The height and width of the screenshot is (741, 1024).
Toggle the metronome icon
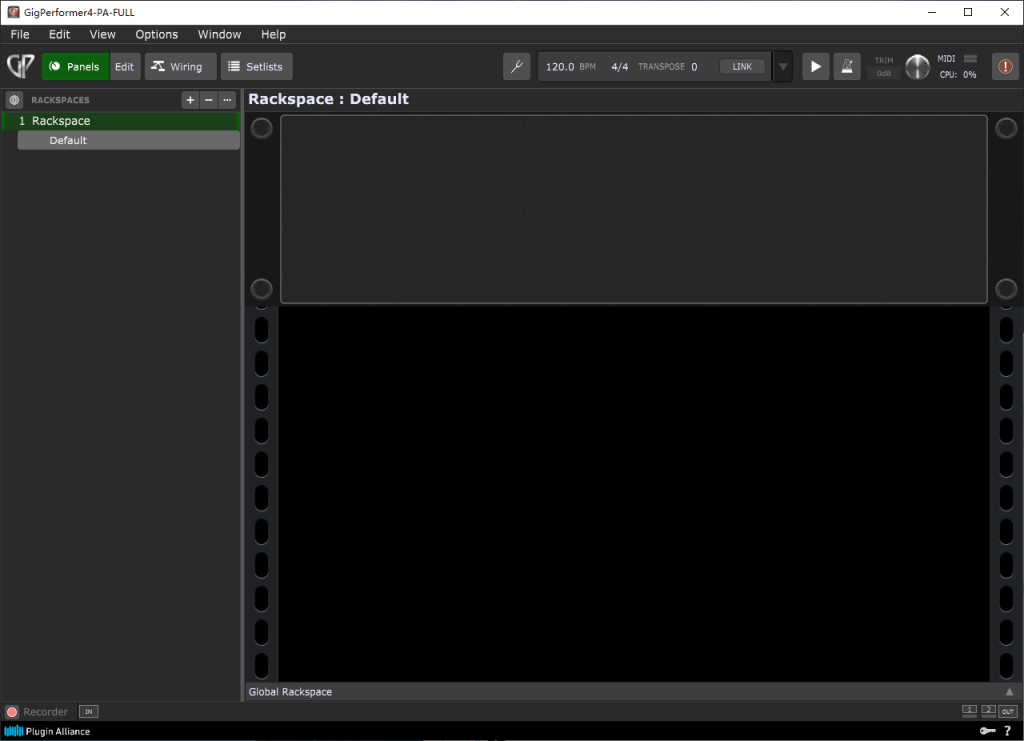(x=847, y=67)
